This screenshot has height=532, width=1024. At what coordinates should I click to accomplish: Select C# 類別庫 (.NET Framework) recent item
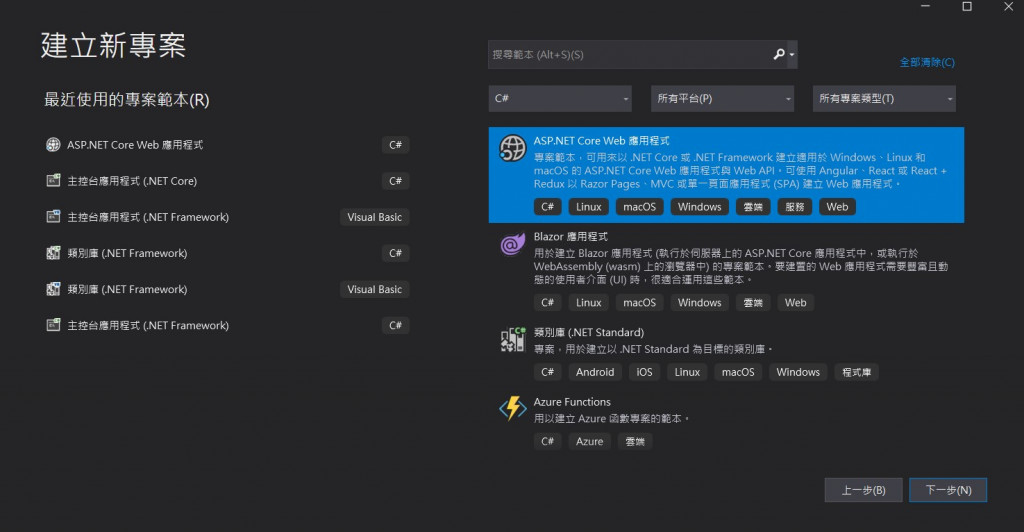pos(227,253)
